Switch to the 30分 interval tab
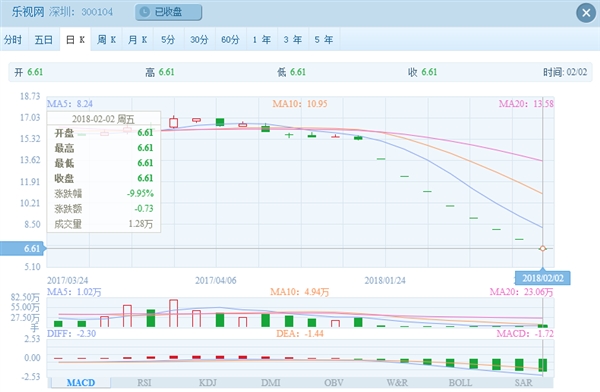600x392 pixels. 199,39
